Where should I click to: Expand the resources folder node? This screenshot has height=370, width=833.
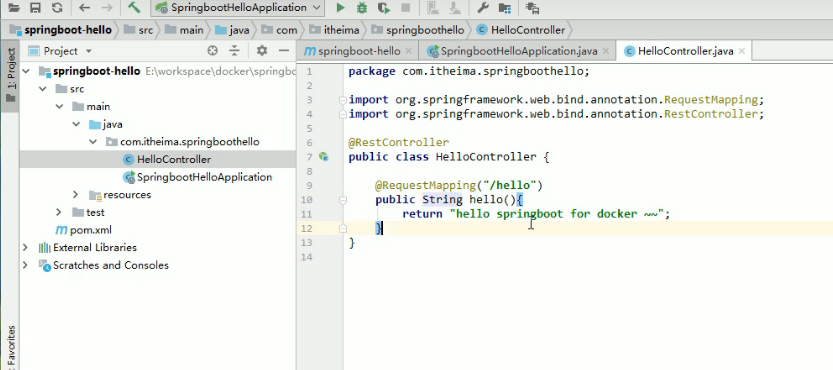click(x=76, y=195)
